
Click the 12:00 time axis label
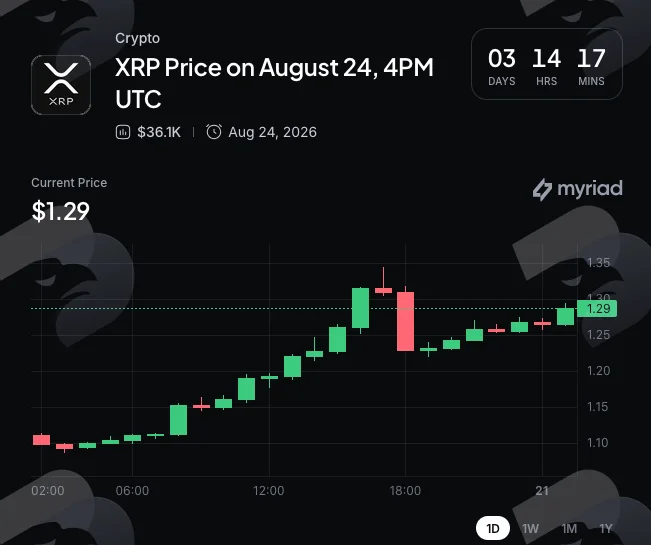coord(269,491)
